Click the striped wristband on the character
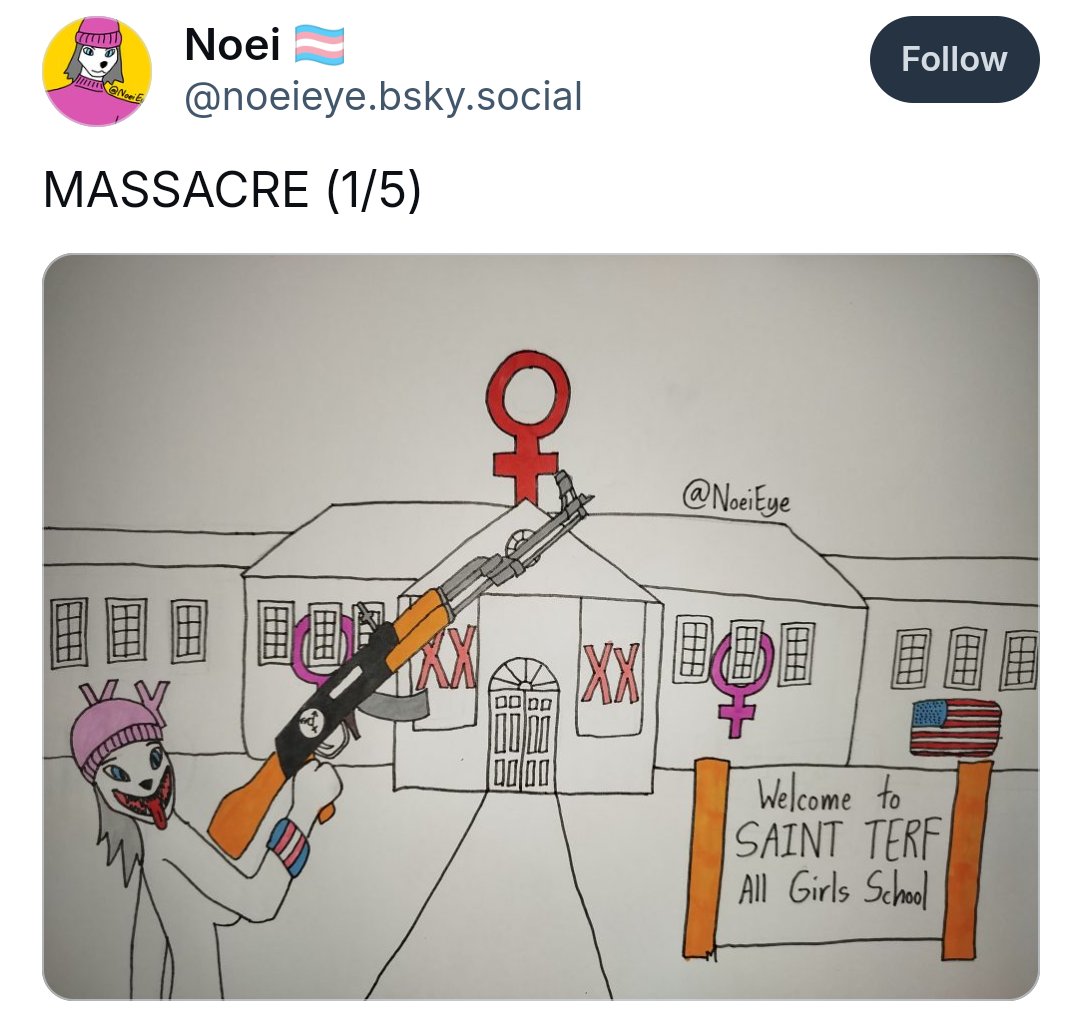Screen dimensions: 1080x1012 point(290,845)
